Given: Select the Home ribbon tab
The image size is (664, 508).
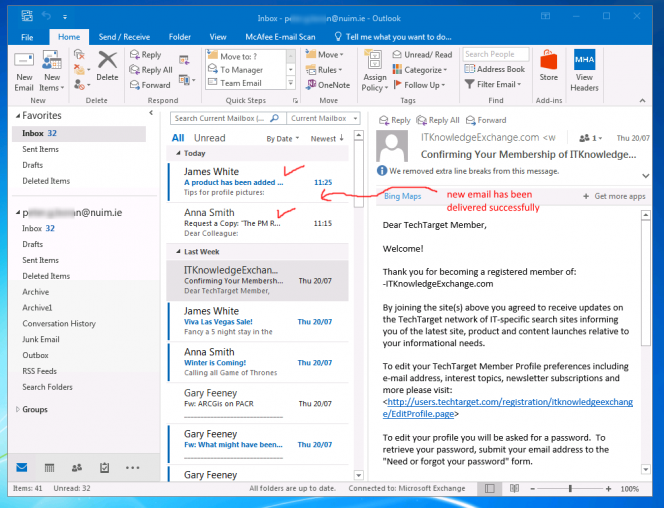Looking at the screenshot, I should tap(69, 37).
